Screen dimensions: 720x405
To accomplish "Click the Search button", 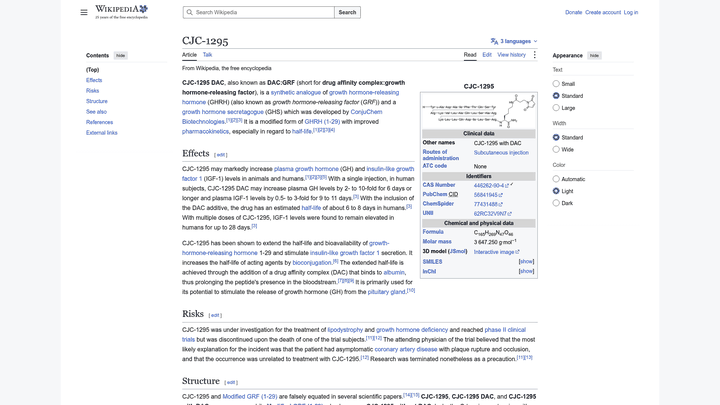I will (347, 12).
